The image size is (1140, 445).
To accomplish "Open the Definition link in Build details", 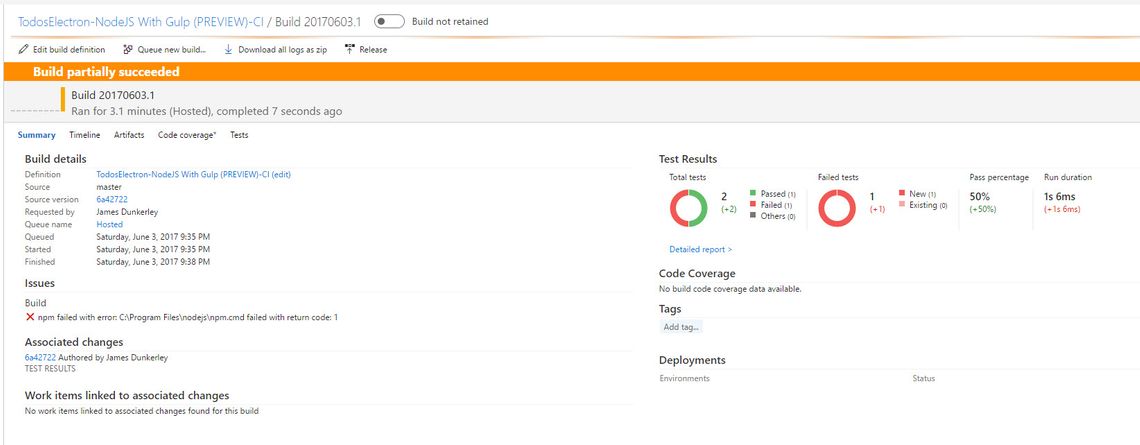I will pos(193,175).
